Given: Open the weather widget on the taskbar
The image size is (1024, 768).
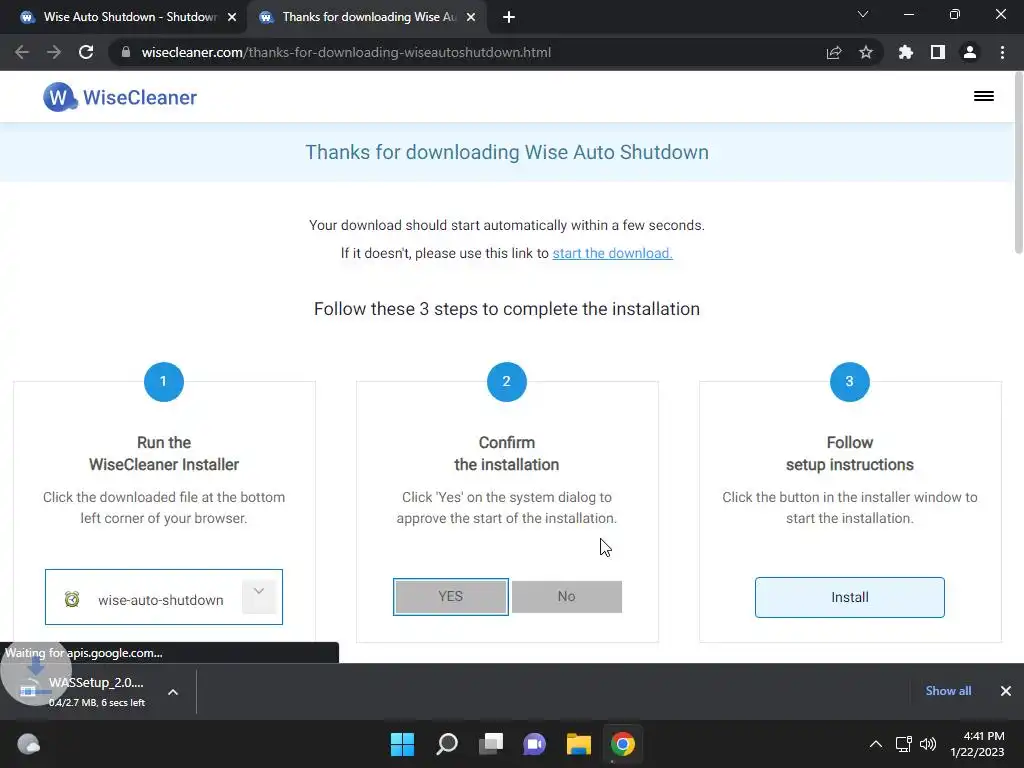Looking at the screenshot, I should (28, 744).
